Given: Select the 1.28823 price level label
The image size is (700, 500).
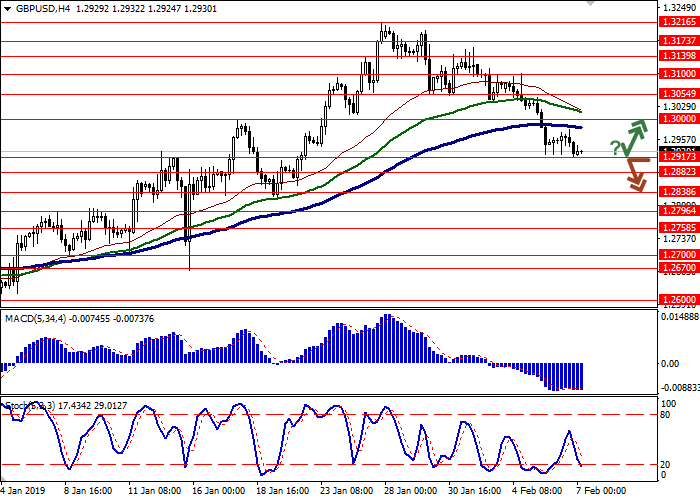Looking at the screenshot, I should point(678,172).
